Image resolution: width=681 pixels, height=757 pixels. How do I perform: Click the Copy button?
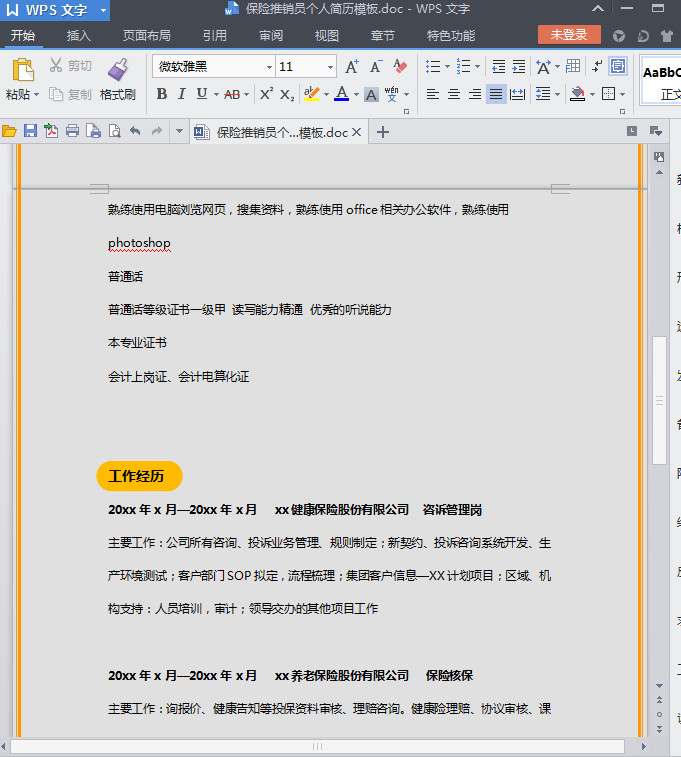(70, 94)
